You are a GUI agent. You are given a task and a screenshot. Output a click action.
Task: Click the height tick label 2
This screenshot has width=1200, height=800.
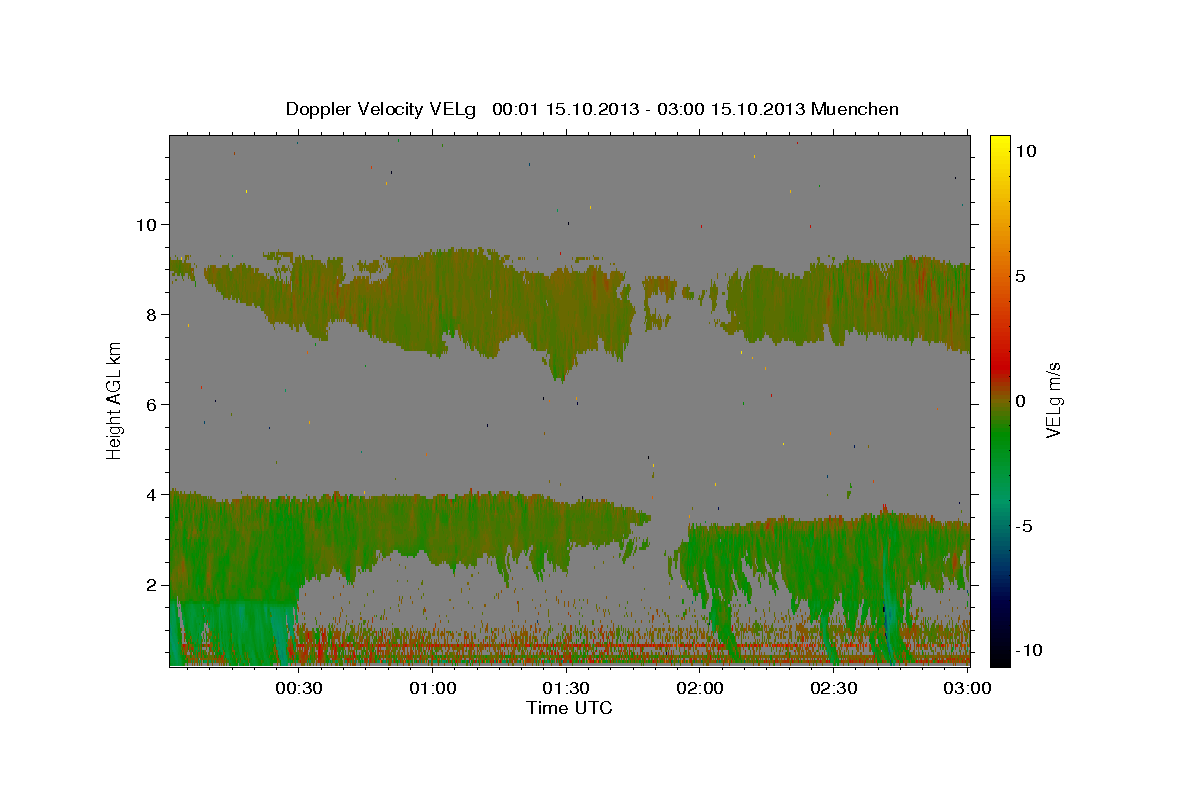[153, 584]
